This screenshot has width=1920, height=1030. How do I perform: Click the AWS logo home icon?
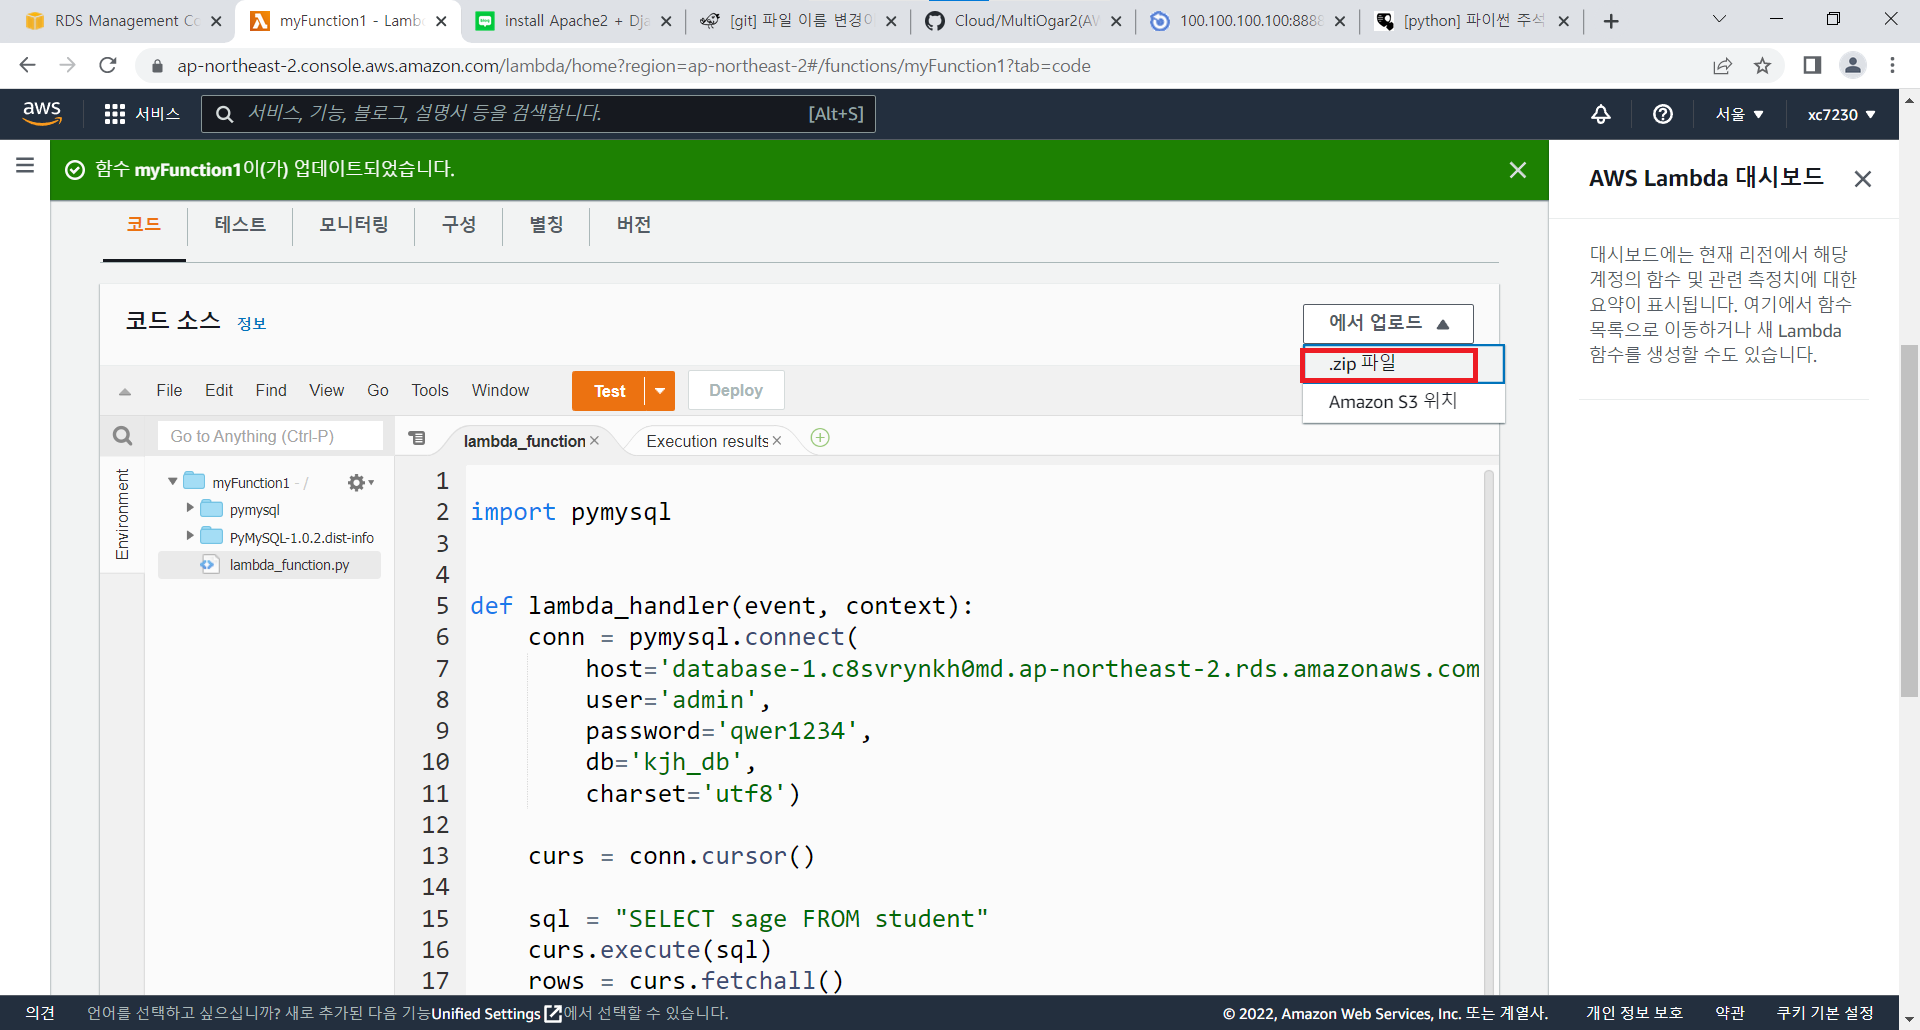click(42, 113)
